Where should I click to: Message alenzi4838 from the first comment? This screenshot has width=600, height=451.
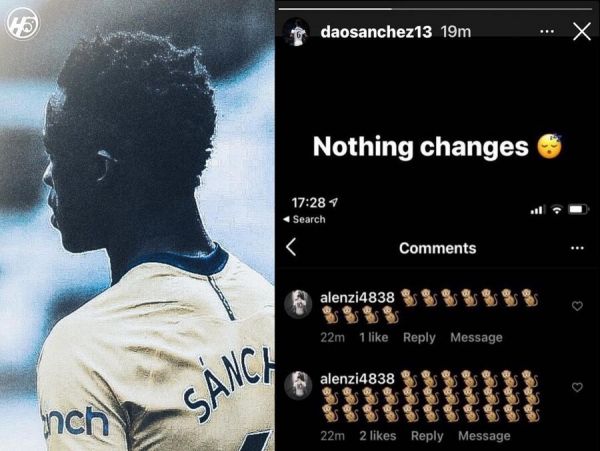pos(476,337)
